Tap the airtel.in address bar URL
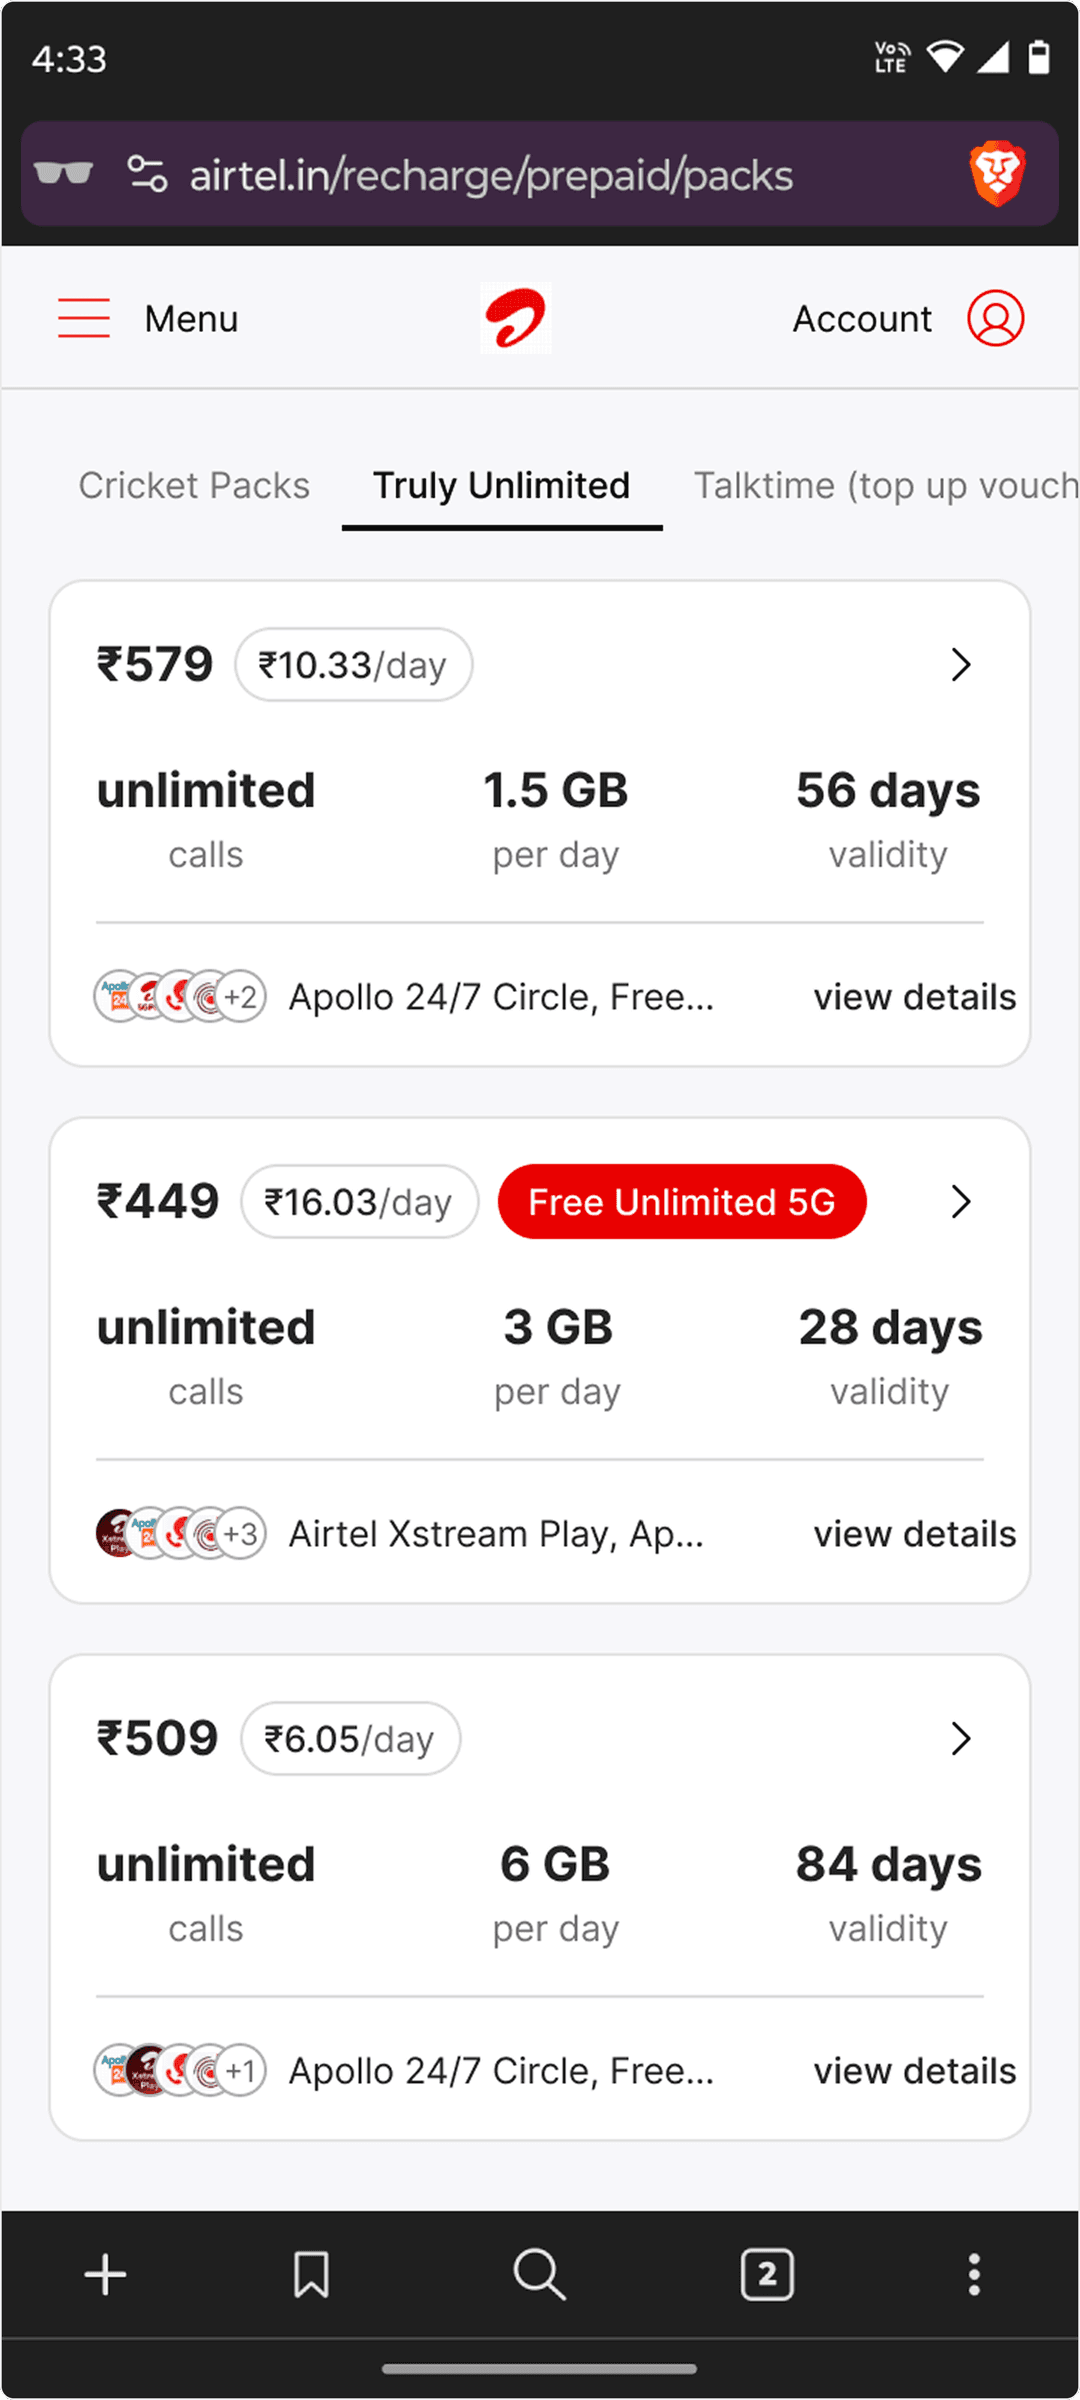 point(491,176)
